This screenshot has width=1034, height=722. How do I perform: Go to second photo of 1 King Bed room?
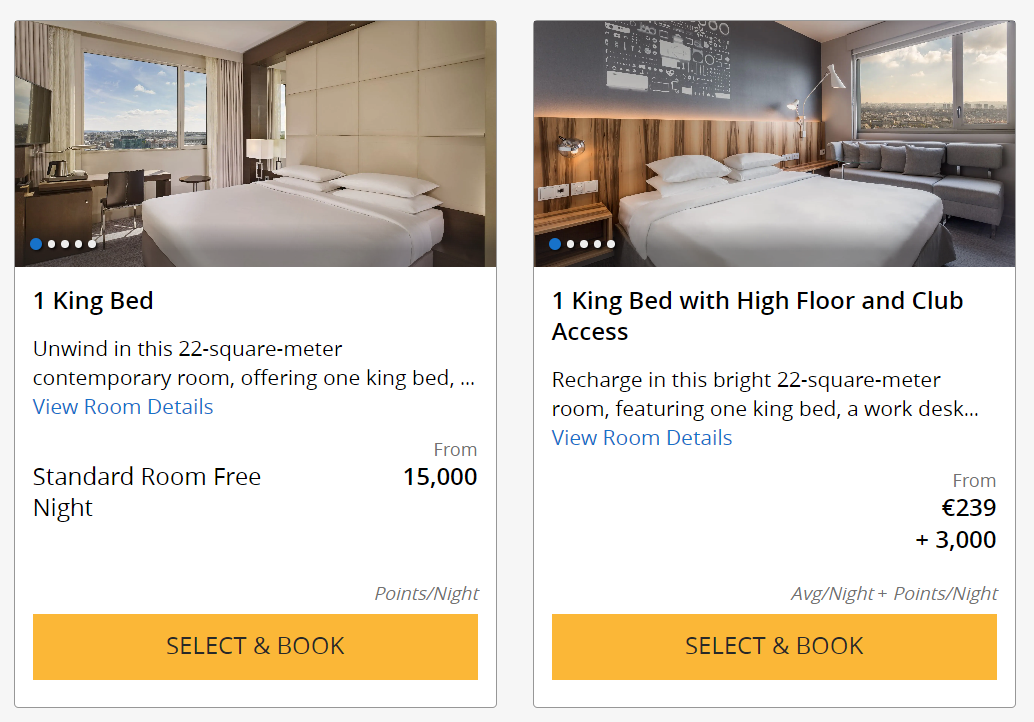(51, 243)
